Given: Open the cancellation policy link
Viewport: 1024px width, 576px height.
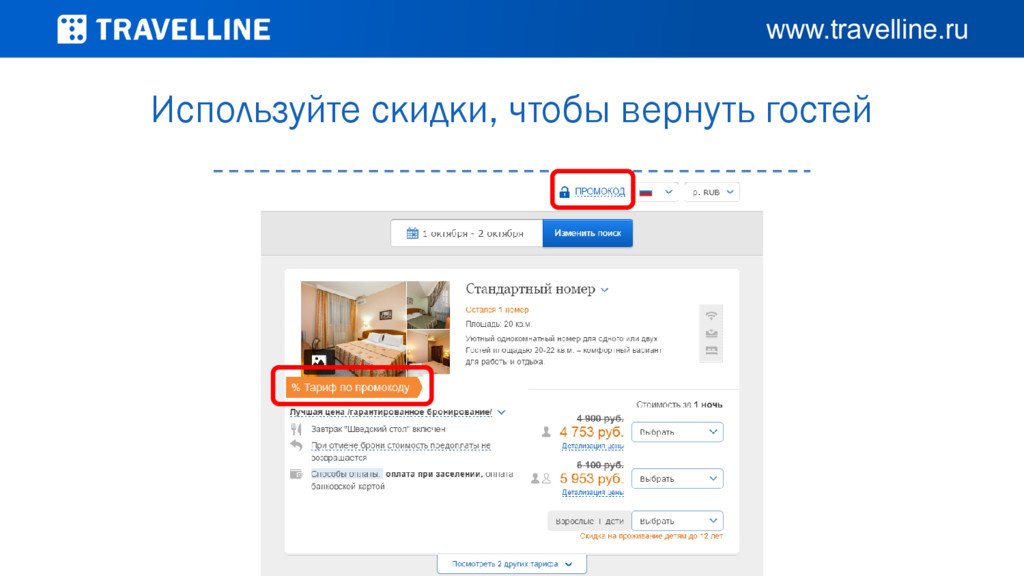Looking at the screenshot, I should (400, 451).
